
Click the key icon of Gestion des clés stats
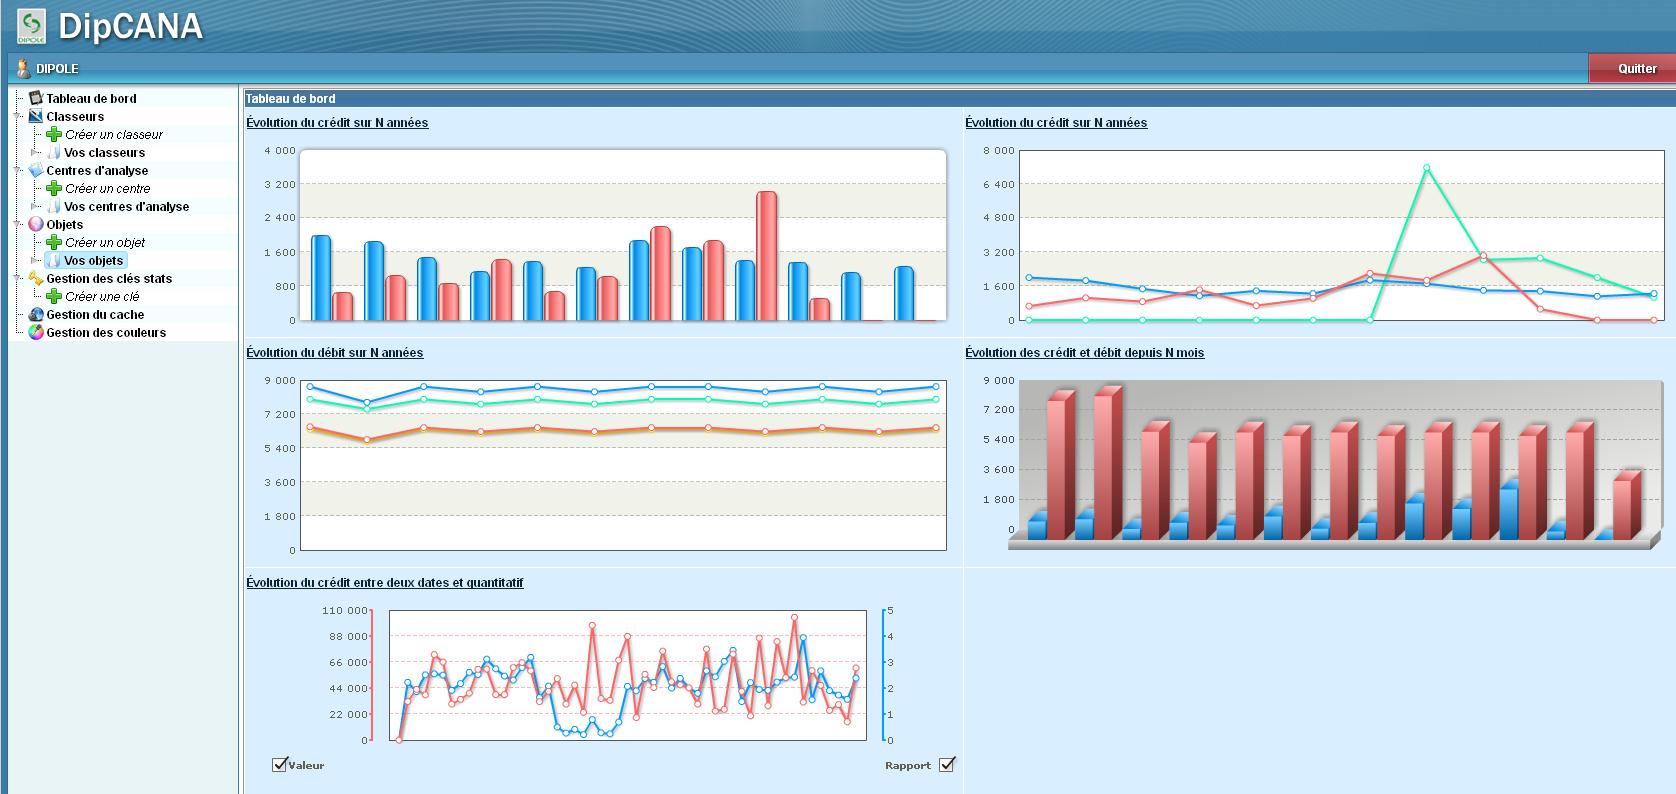coord(36,278)
